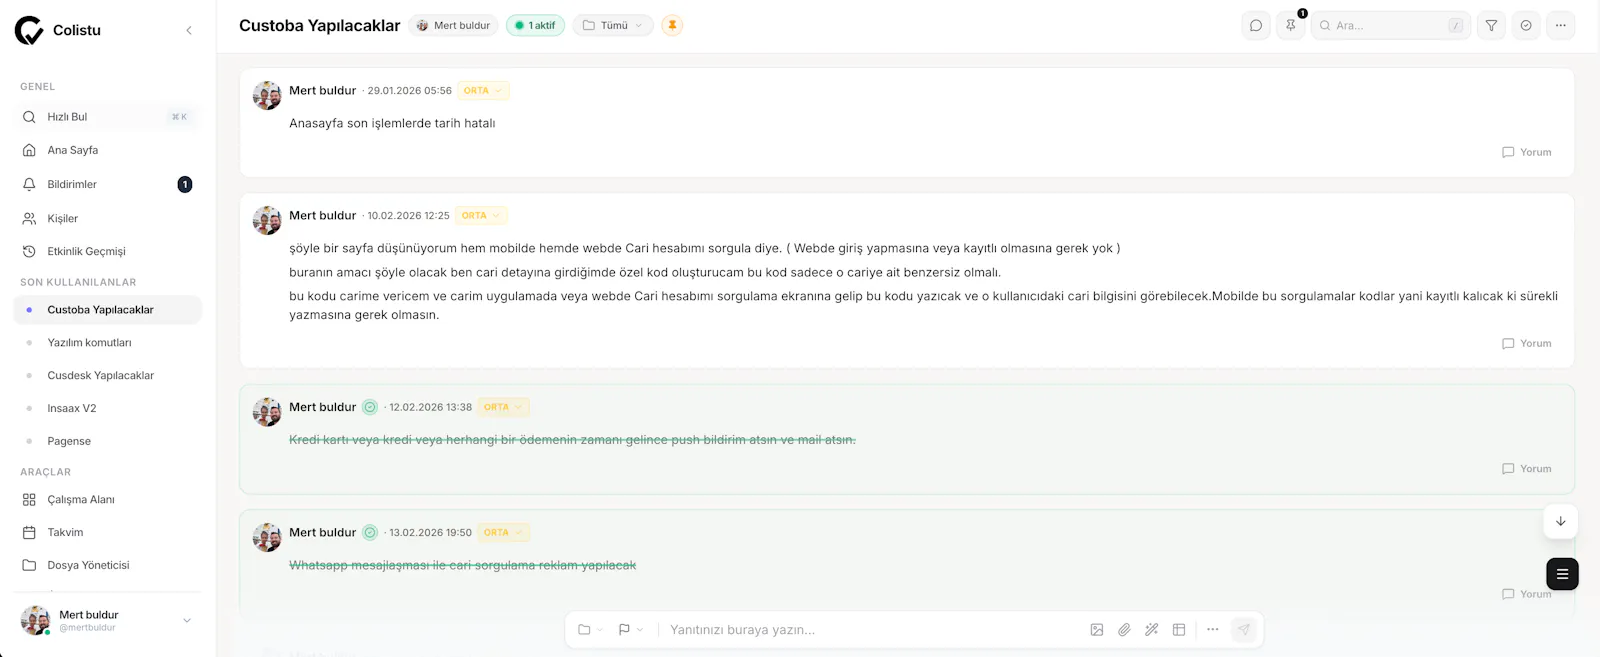Open the filter funnel icon
The image size is (1600, 657).
[1491, 25]
